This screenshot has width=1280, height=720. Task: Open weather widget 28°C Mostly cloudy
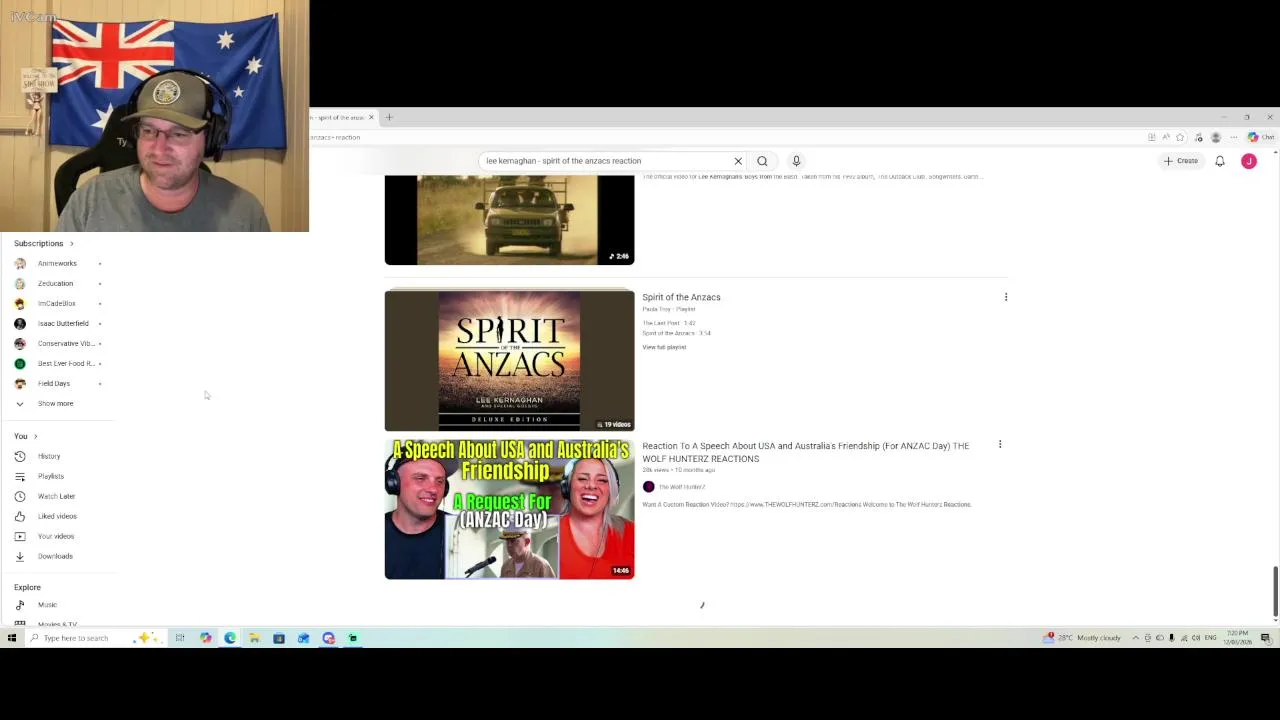click(x=1082, y=638)
